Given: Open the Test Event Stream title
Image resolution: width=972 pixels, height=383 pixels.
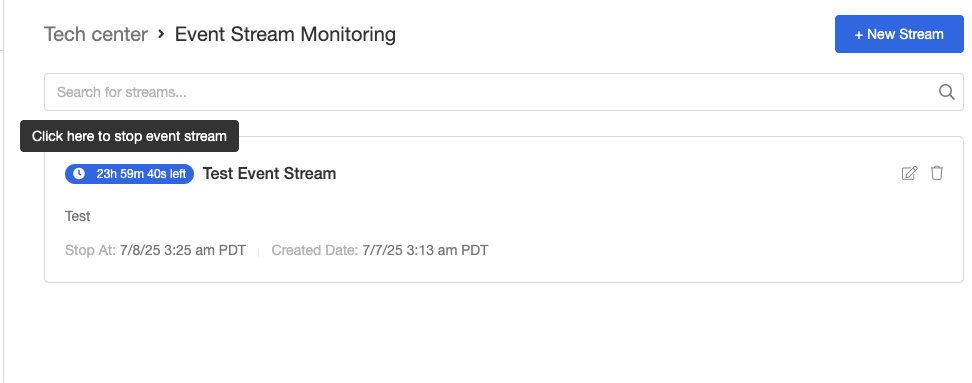Looking at the screenshot, I should pyautogui.click(x=269, y=174).
